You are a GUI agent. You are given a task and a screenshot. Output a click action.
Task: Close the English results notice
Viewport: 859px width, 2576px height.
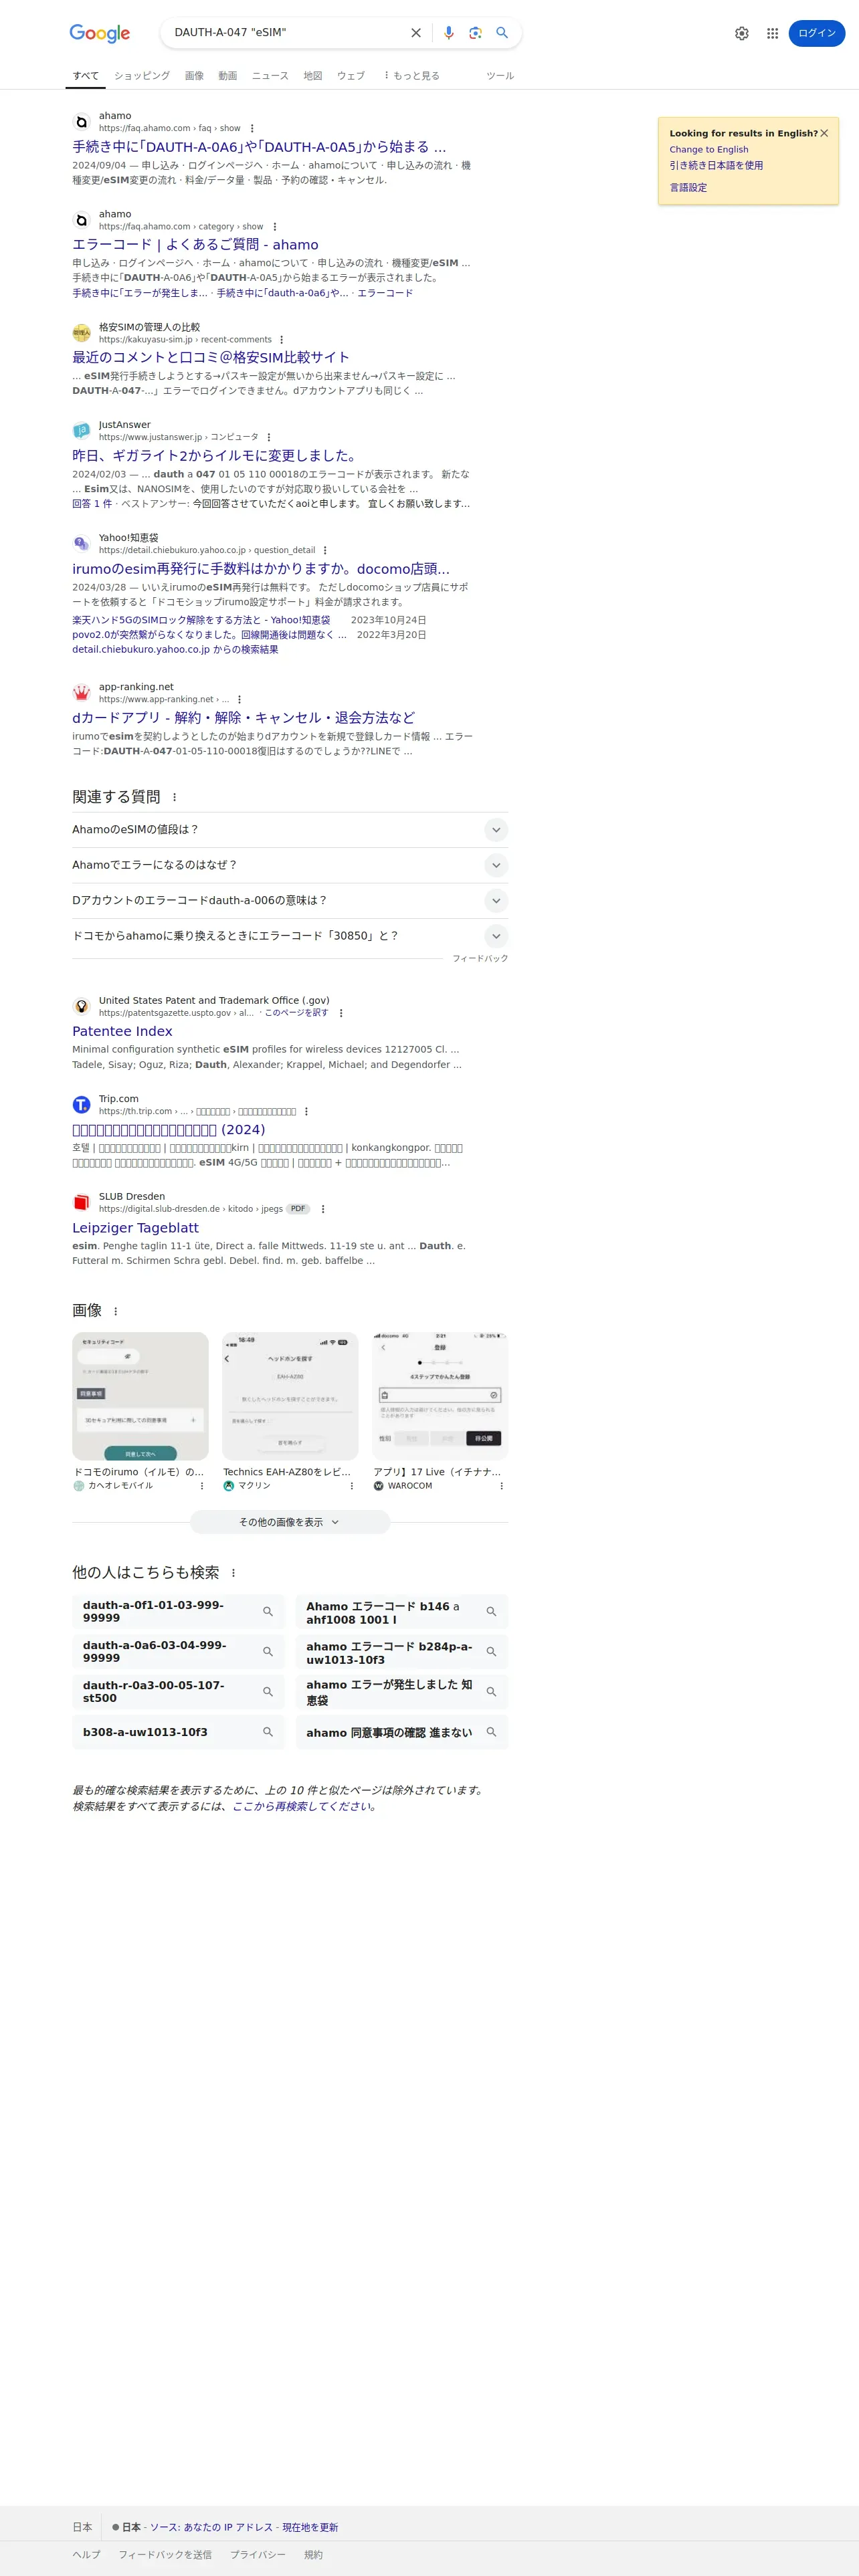click(x=824, y=133)
